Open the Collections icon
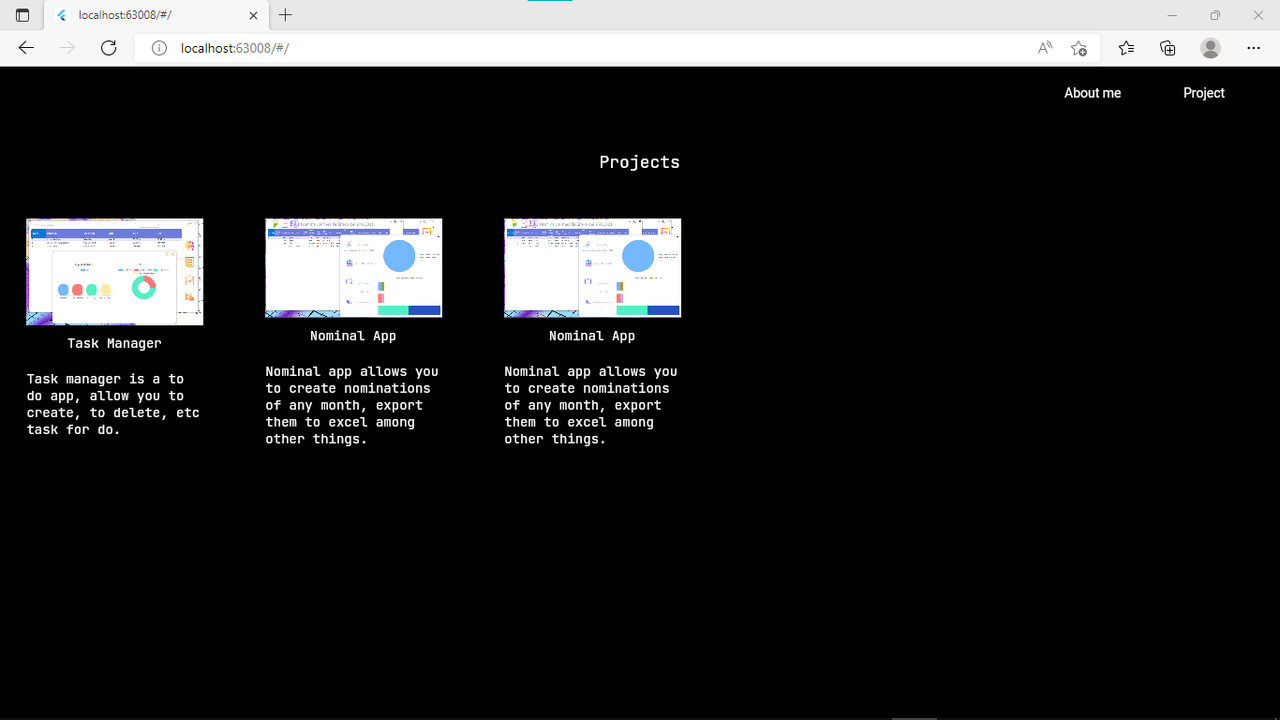The height and width of the screenshot is (720, 1280). coord(1167,47)
